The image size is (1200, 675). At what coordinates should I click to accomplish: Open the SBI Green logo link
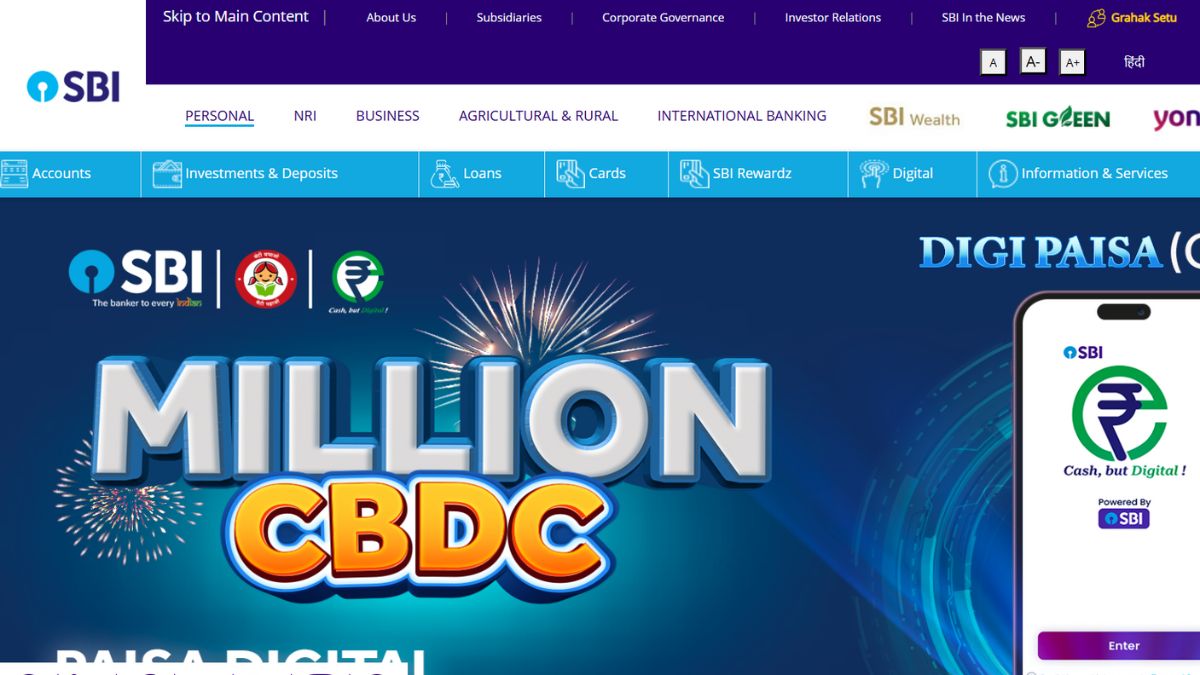1058,118
